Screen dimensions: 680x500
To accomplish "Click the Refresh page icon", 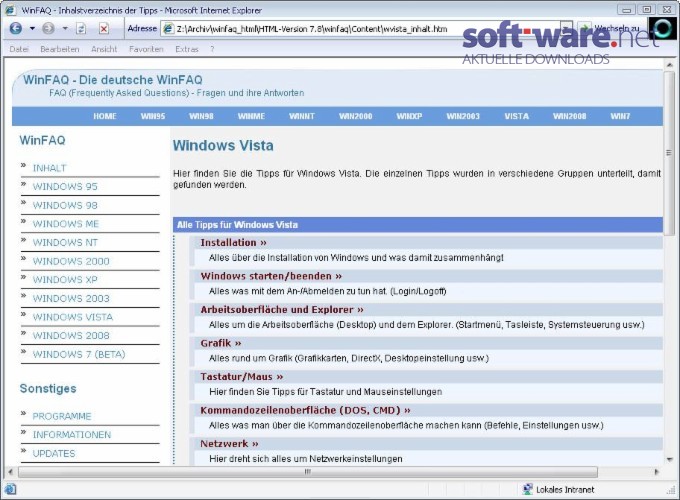I will tap(81, 29).
